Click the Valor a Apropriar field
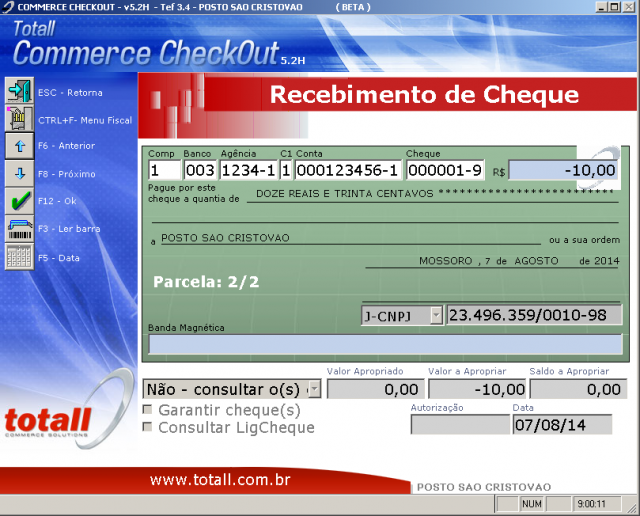This screenshot has width=640, height=516. click(477, 389)
